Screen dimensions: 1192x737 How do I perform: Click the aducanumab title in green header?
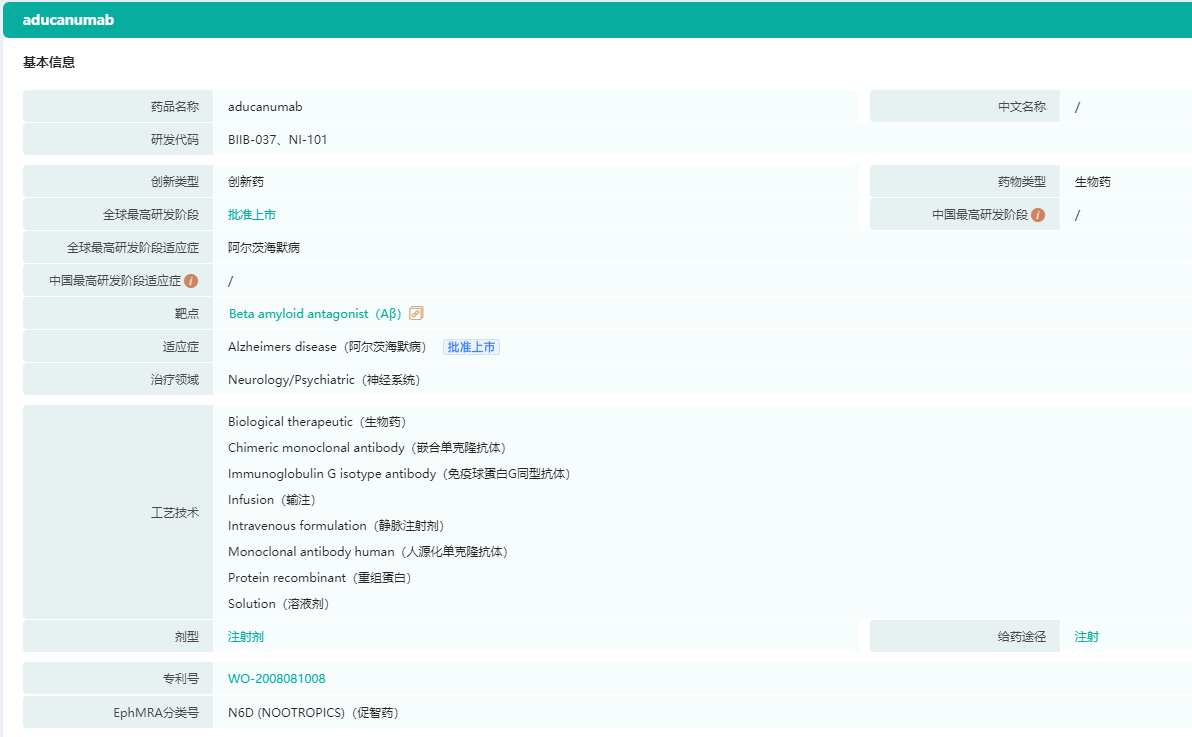pyautogui.click(x=68, y=20)
